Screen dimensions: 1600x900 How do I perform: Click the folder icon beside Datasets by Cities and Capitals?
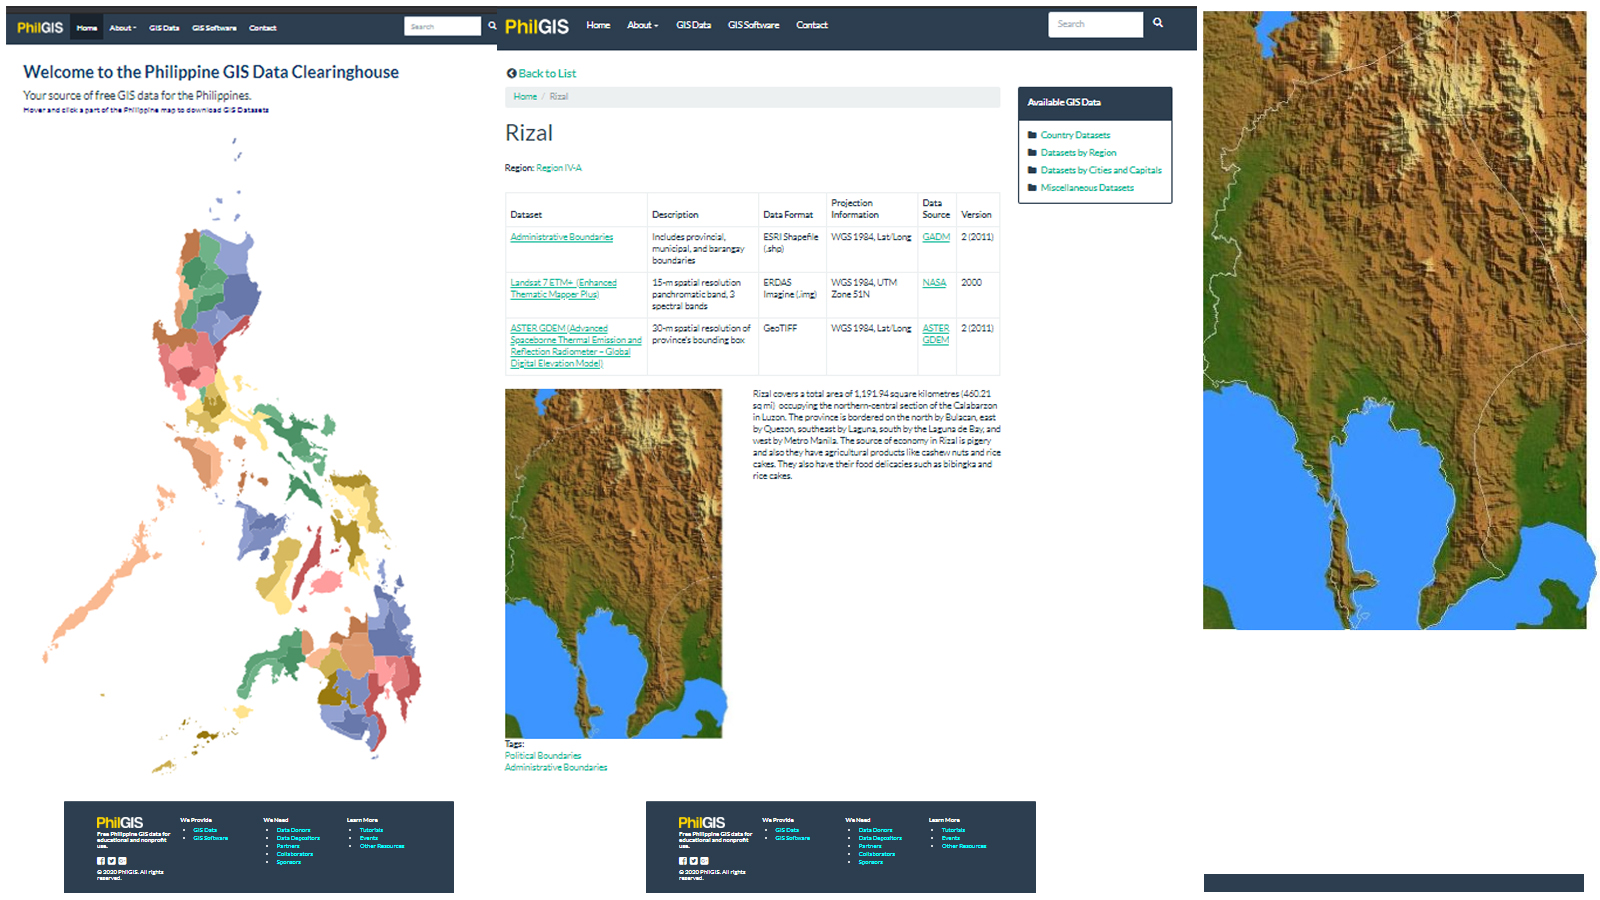[x=1032, y=170]
